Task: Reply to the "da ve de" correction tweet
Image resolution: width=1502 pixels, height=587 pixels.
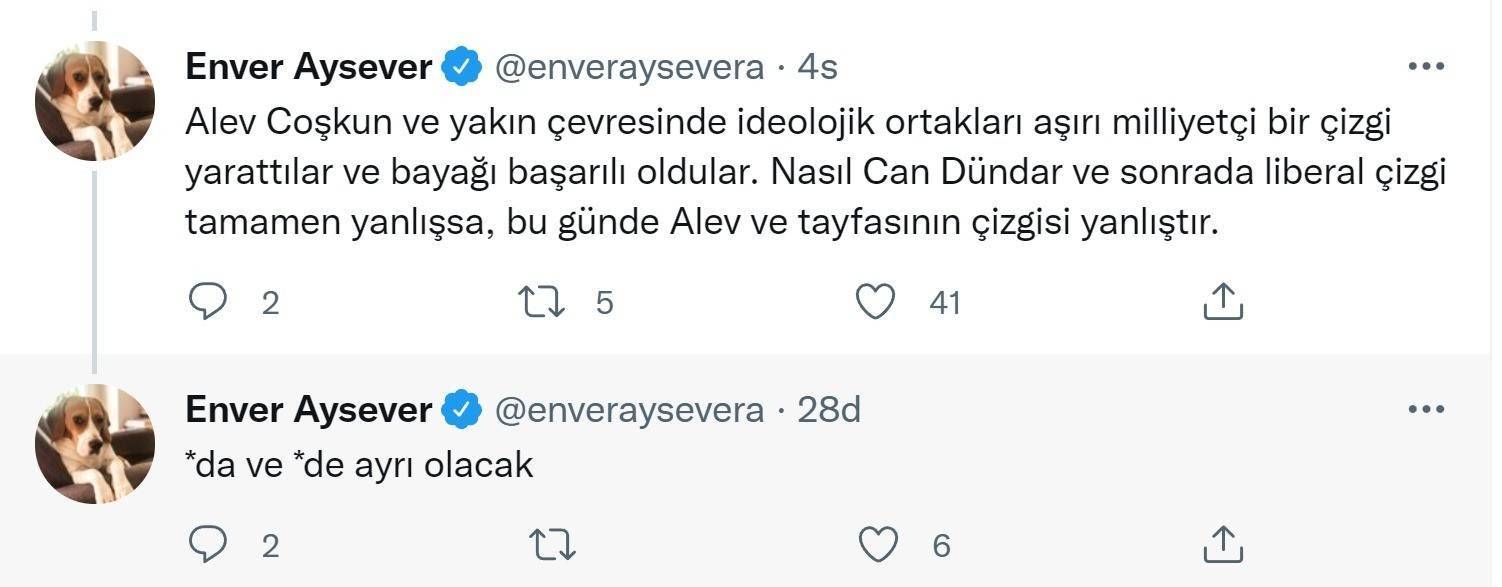Action: coord(208,545)
